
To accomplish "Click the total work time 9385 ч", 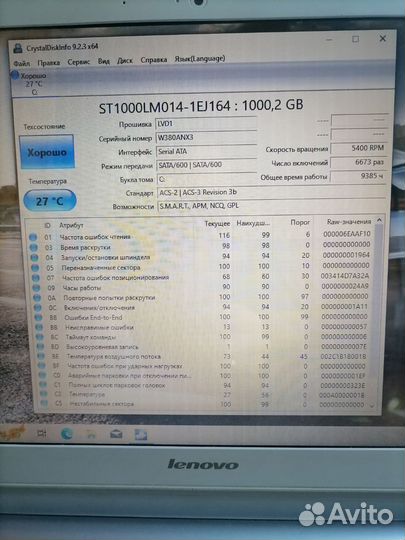I will tap(359, 176).
